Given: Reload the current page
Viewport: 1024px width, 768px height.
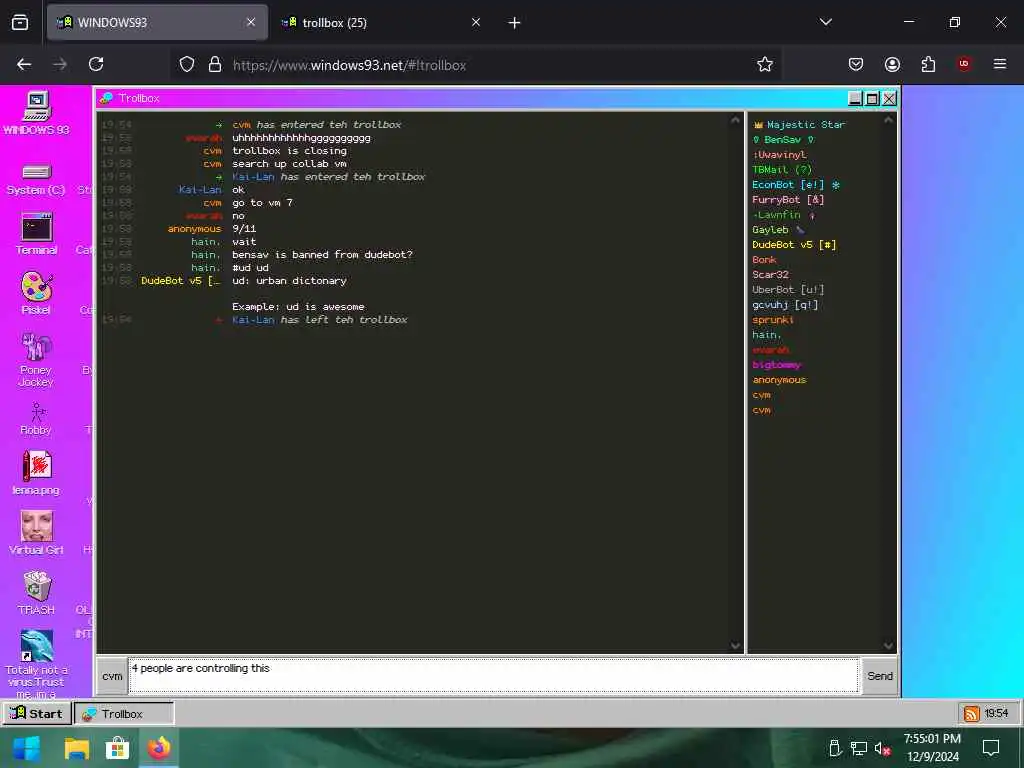Looking at the screenshot, I should pos(96,64).
